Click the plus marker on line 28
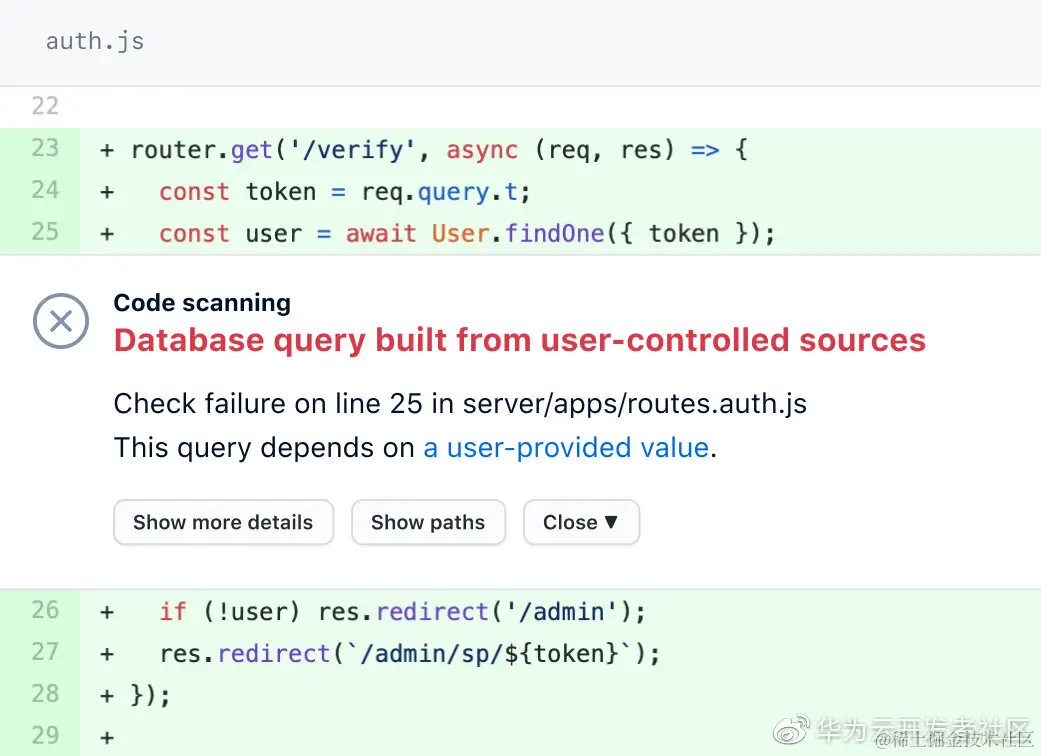Viewport: 1041px width, 756px height. 106,693
